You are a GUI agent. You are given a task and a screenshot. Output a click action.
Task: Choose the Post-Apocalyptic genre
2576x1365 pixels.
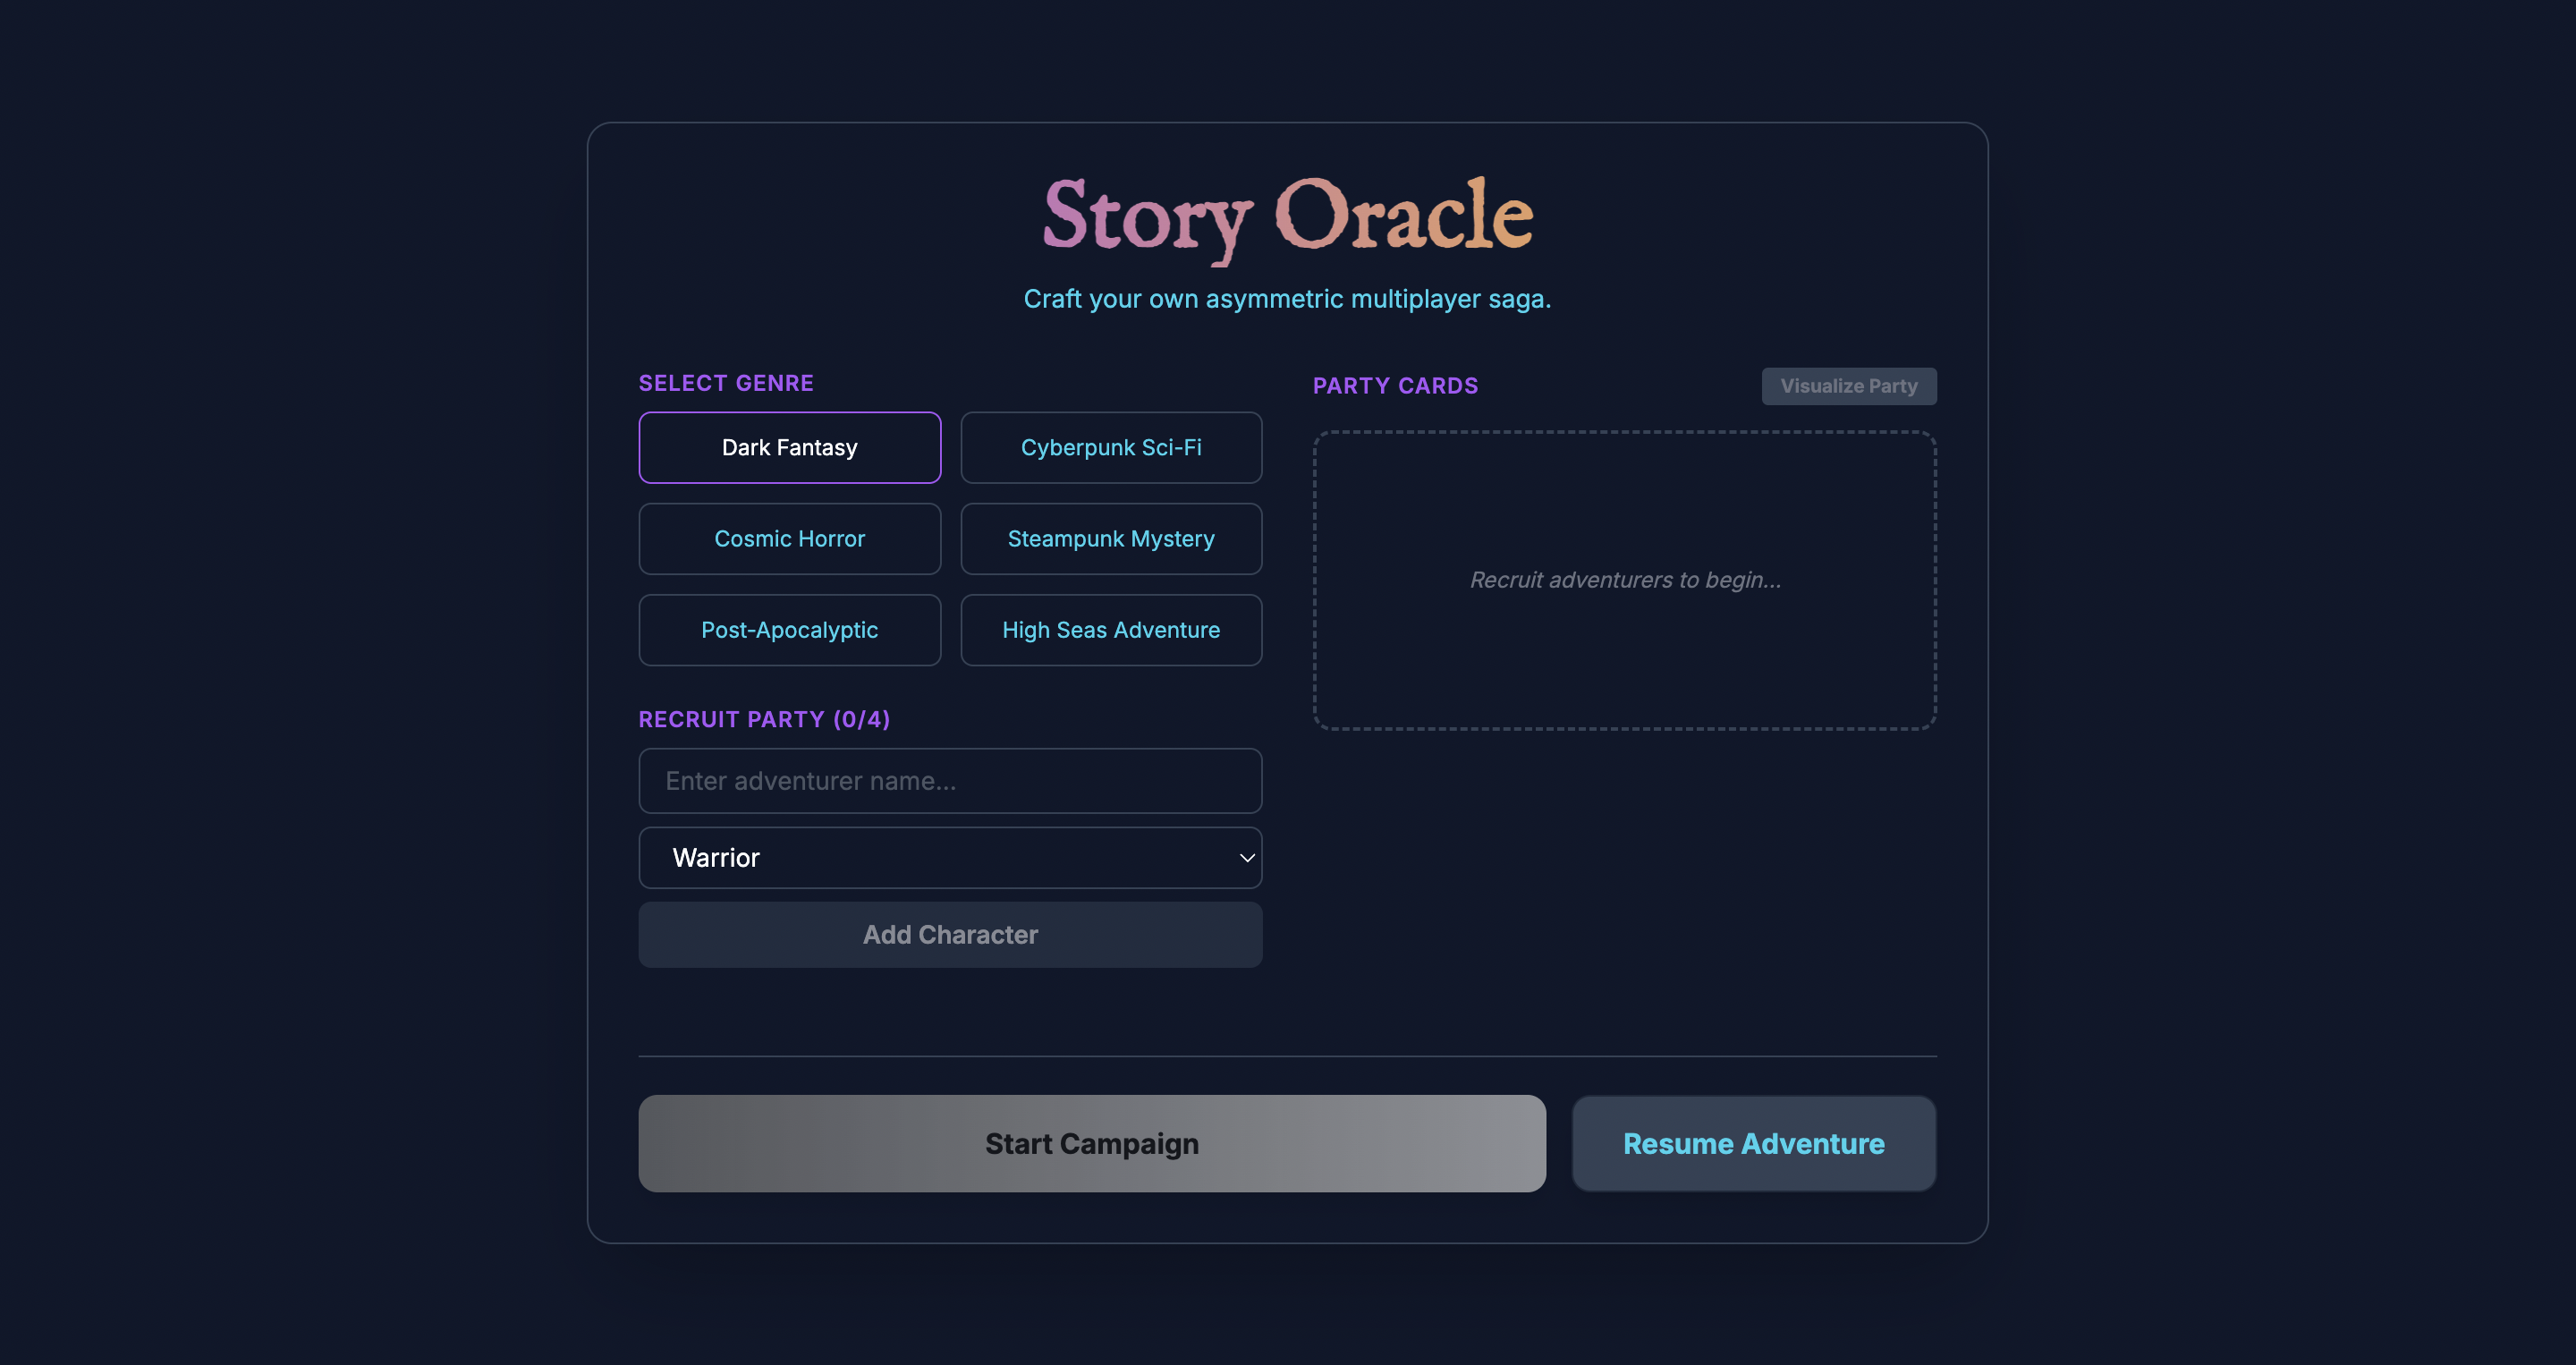(x=789, y=630)
